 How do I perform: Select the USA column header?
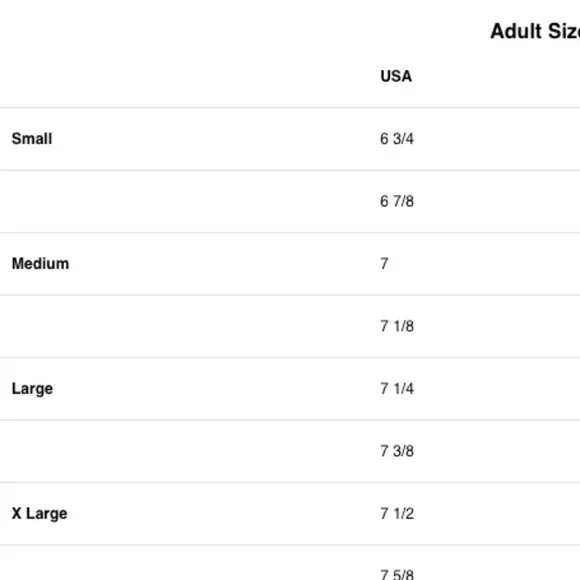click(396, 76)
